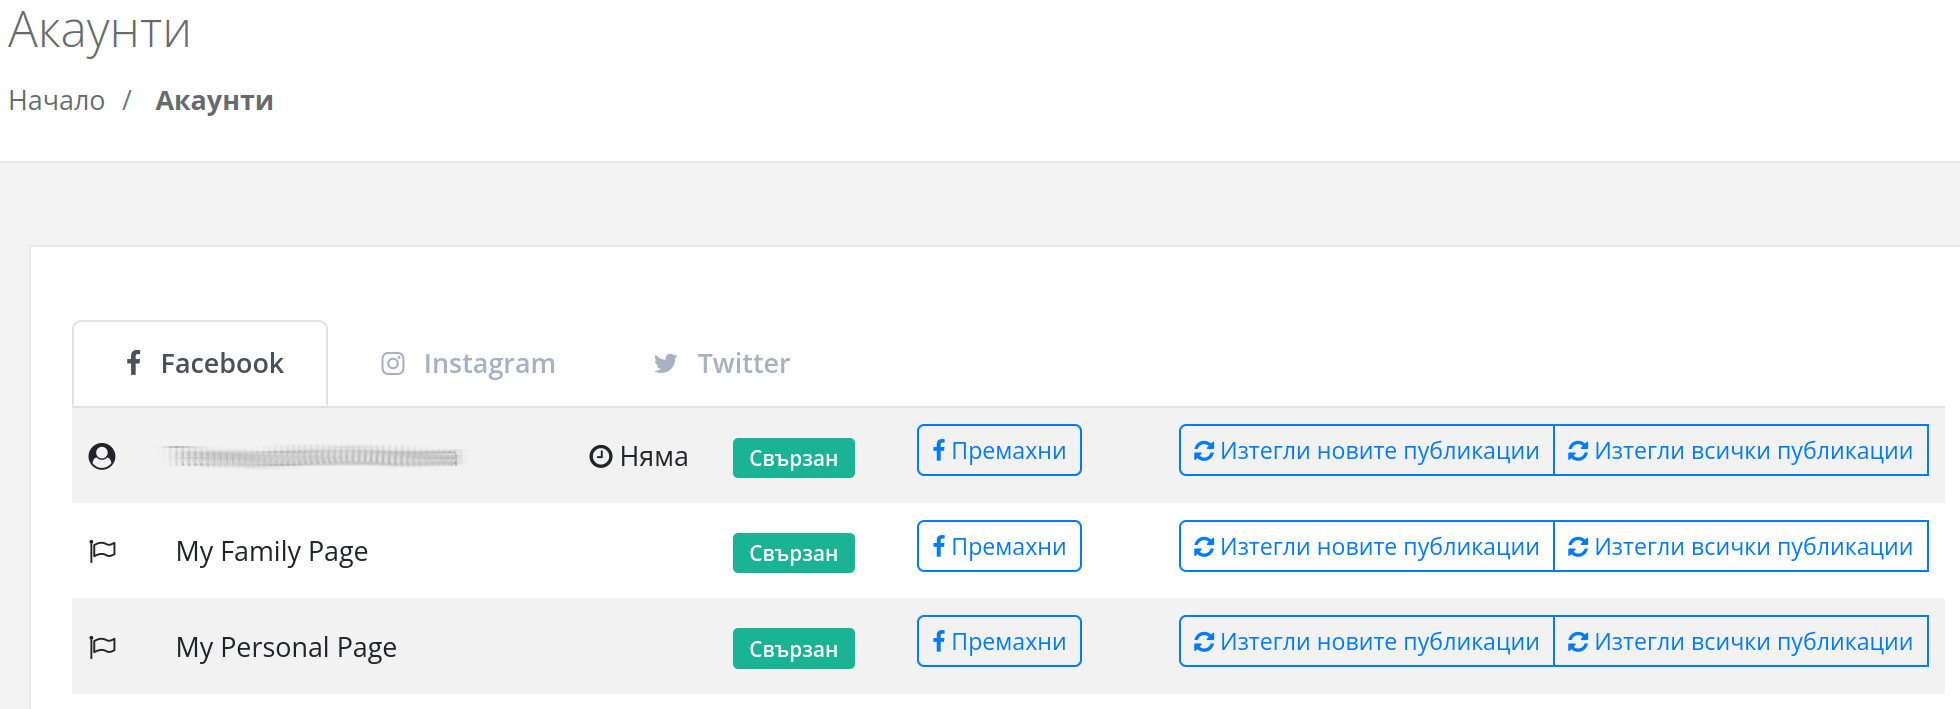The height and width of the screenshot is (709, 1960).
Task: Click the flag icon beside My Family Page
Action: pyautogui.click(x=103, y=551)
